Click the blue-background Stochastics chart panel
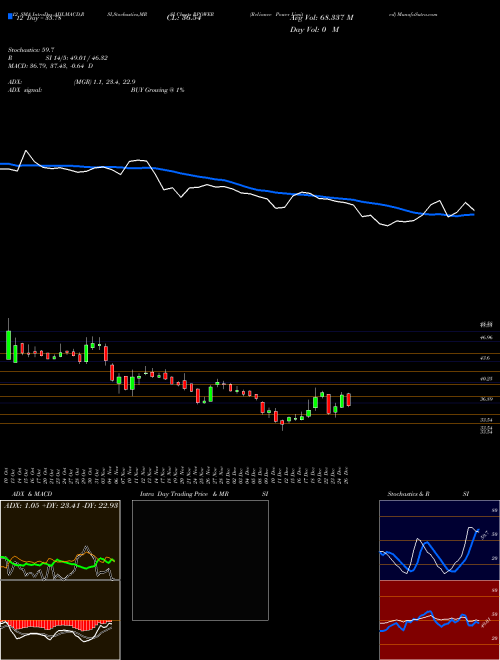This screenshot has height=660, width=500. 439,540
